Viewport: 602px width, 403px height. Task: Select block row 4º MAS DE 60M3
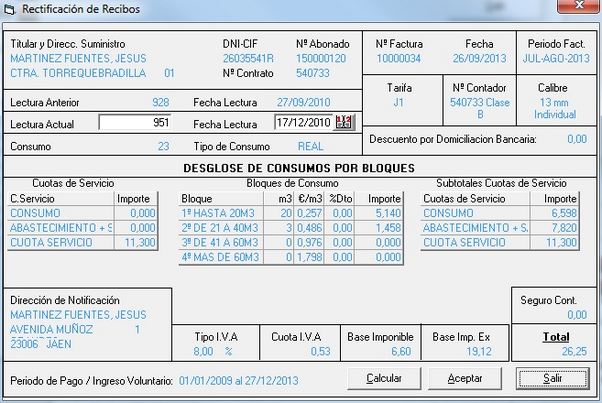click(x=291, y=257)
